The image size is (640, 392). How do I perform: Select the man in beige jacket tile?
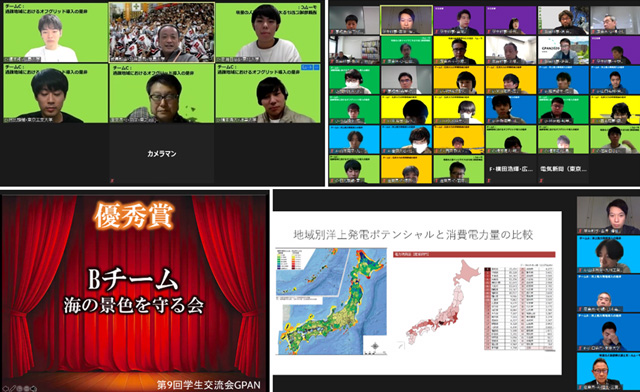268,93
